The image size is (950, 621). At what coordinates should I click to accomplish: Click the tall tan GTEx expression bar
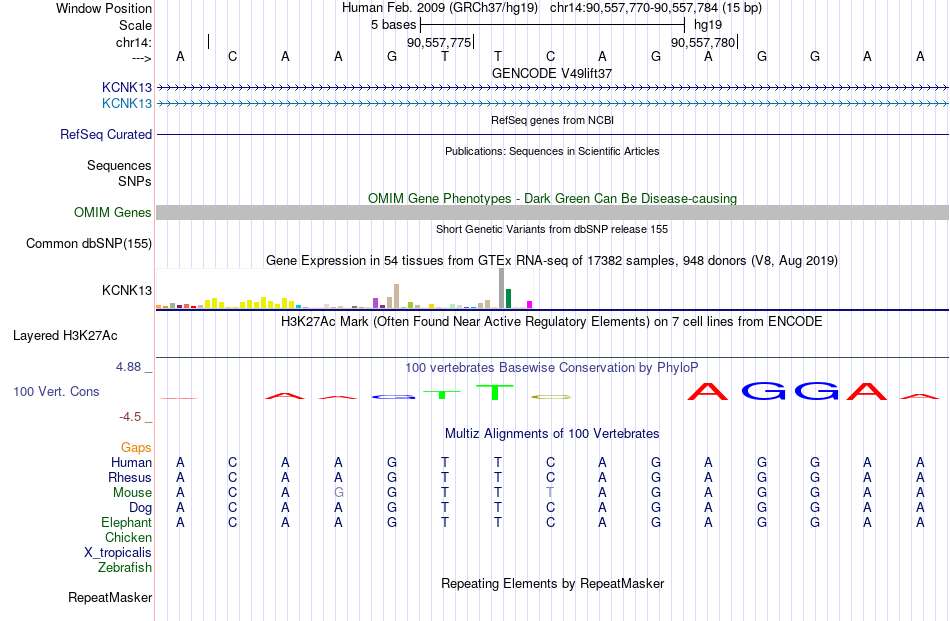coord(396,296)
